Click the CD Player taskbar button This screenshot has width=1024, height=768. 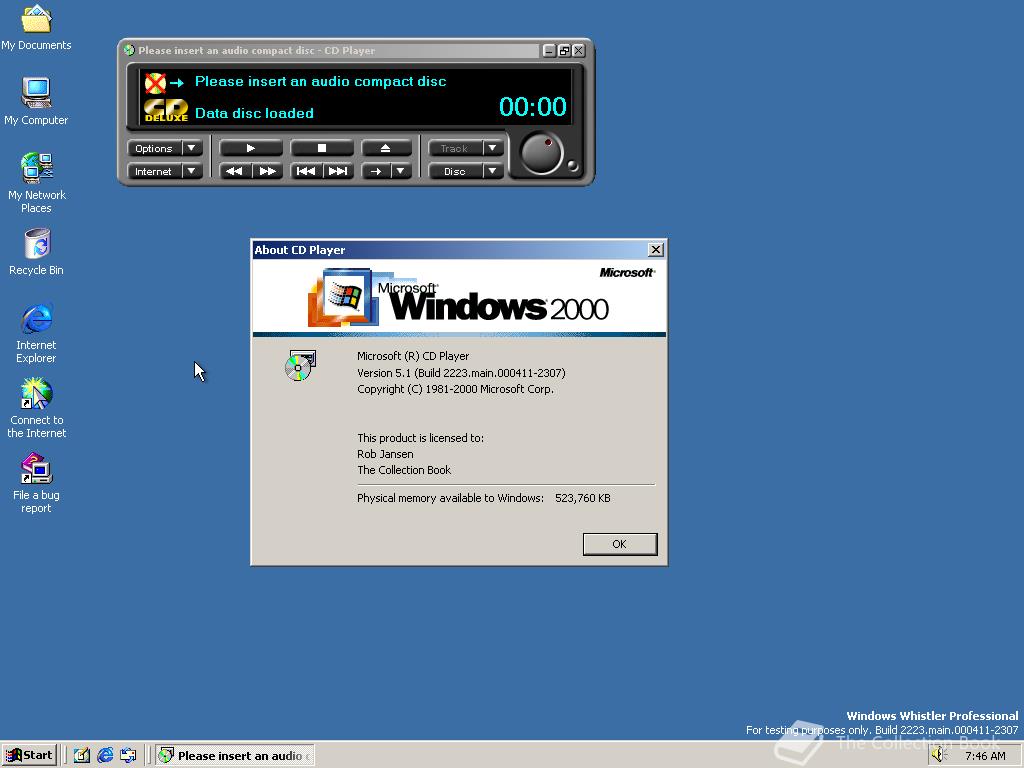click(235, 756)
